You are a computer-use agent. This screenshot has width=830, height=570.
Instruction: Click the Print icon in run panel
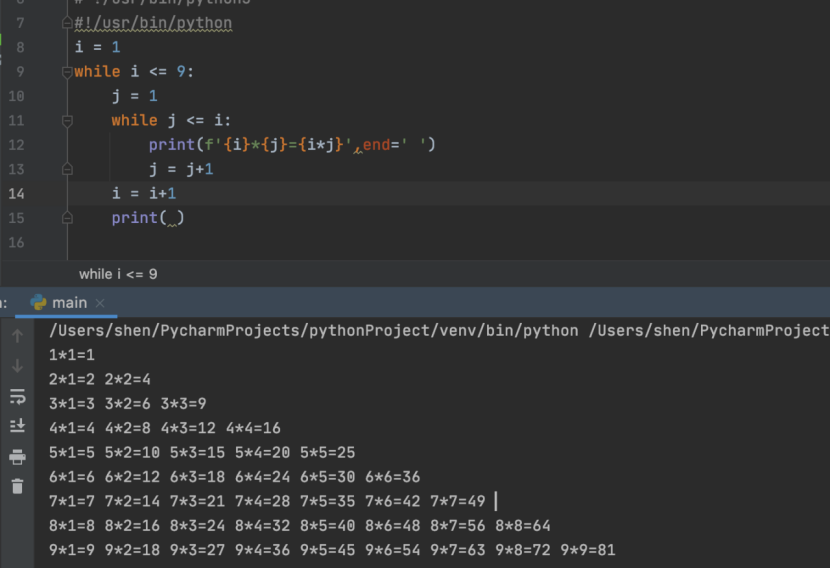tap(17, 457)
